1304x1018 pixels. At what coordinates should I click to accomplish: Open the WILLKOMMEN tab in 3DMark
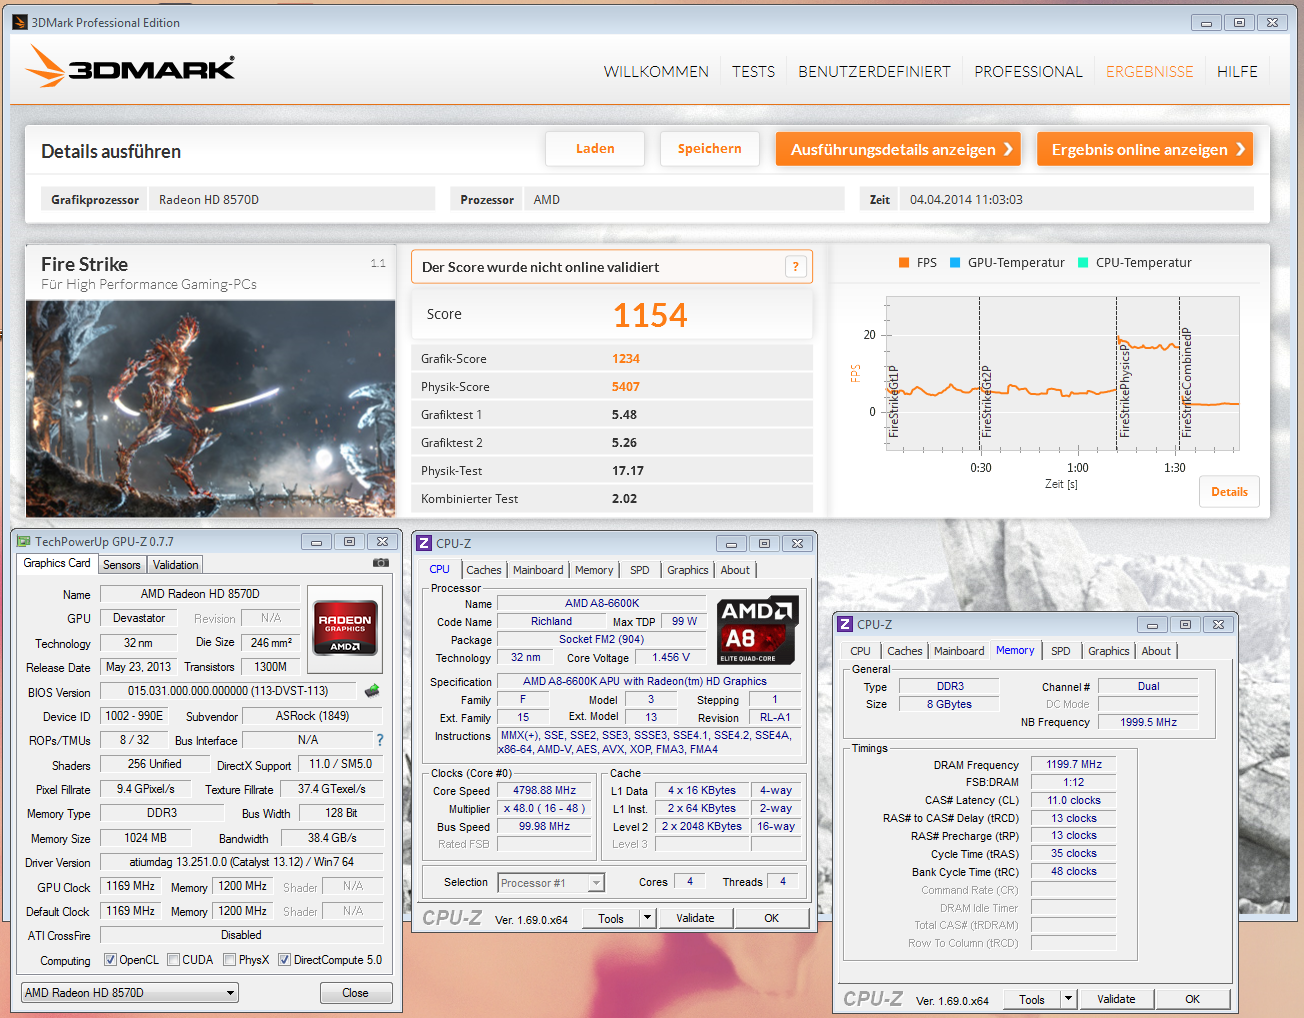coord(656,72)
